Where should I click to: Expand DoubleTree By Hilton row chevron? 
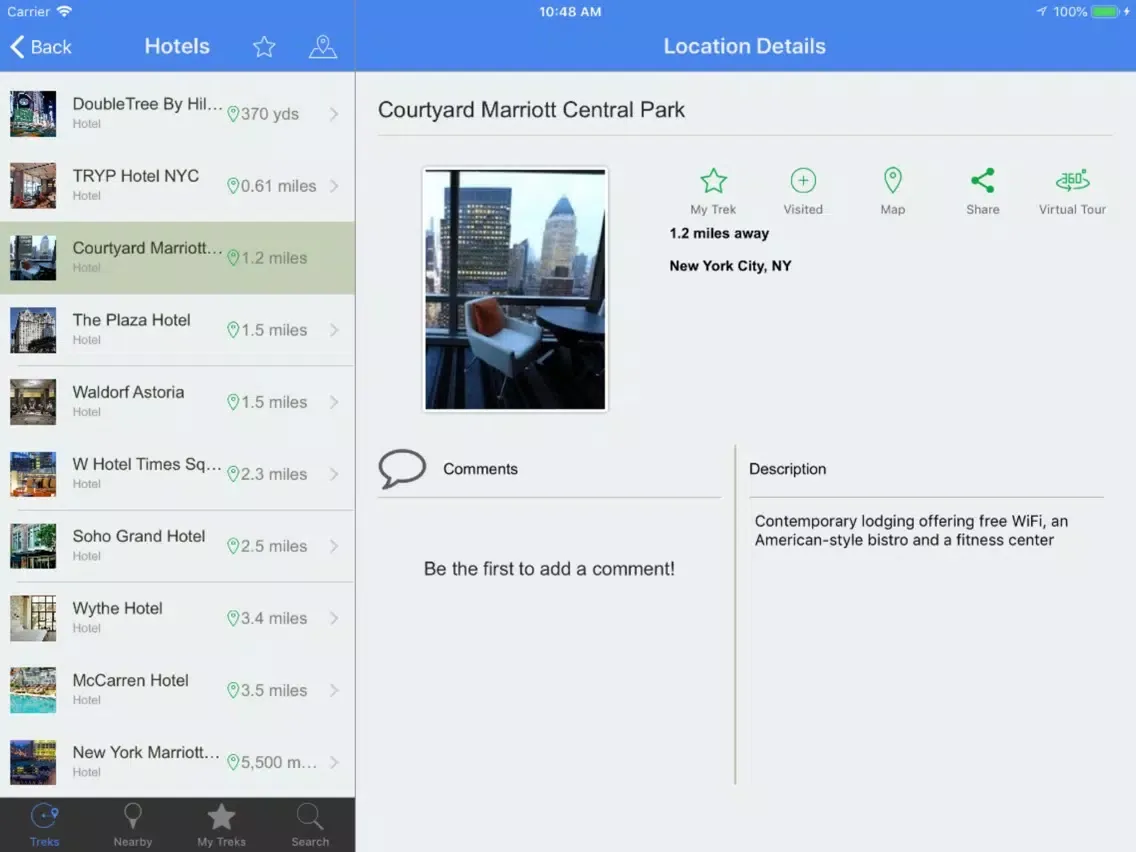tap(334, 114)
